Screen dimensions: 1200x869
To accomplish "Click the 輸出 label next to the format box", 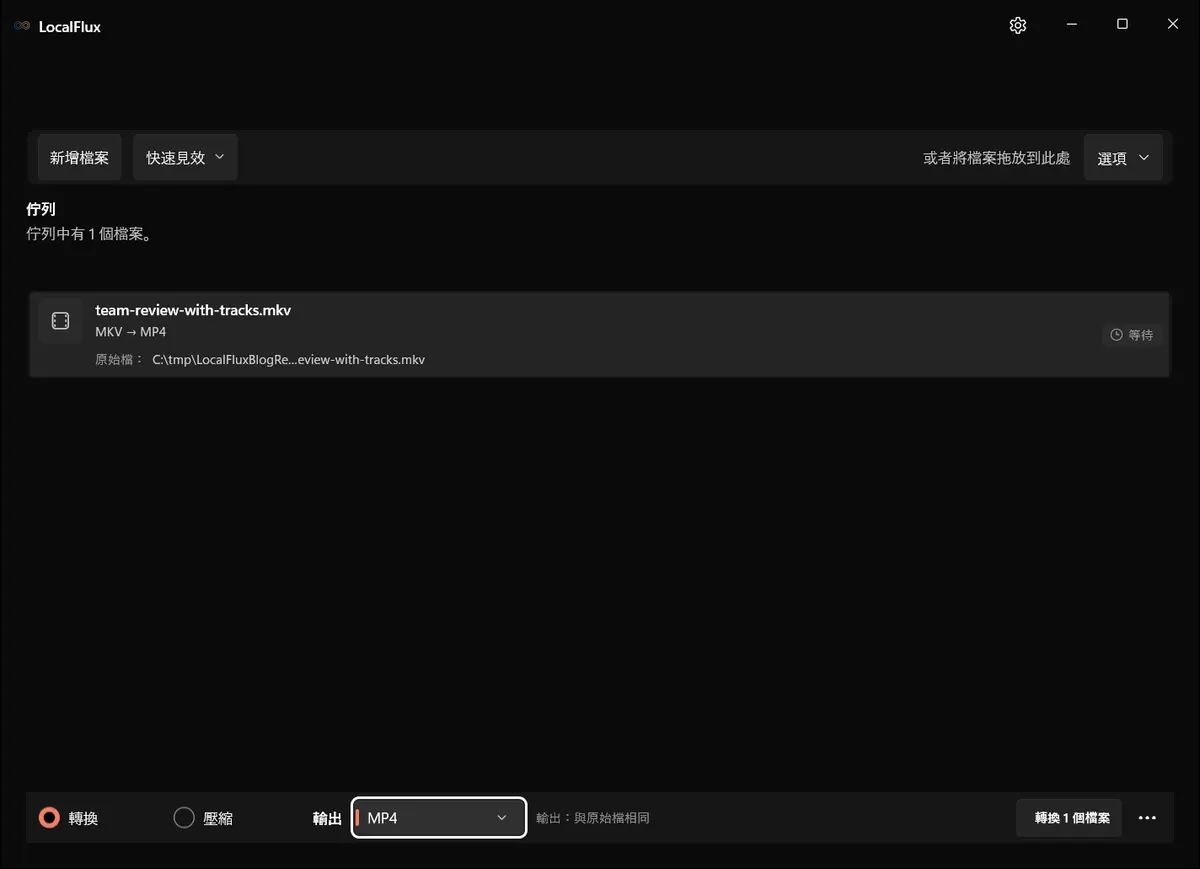I will click(x=327, y=819).
